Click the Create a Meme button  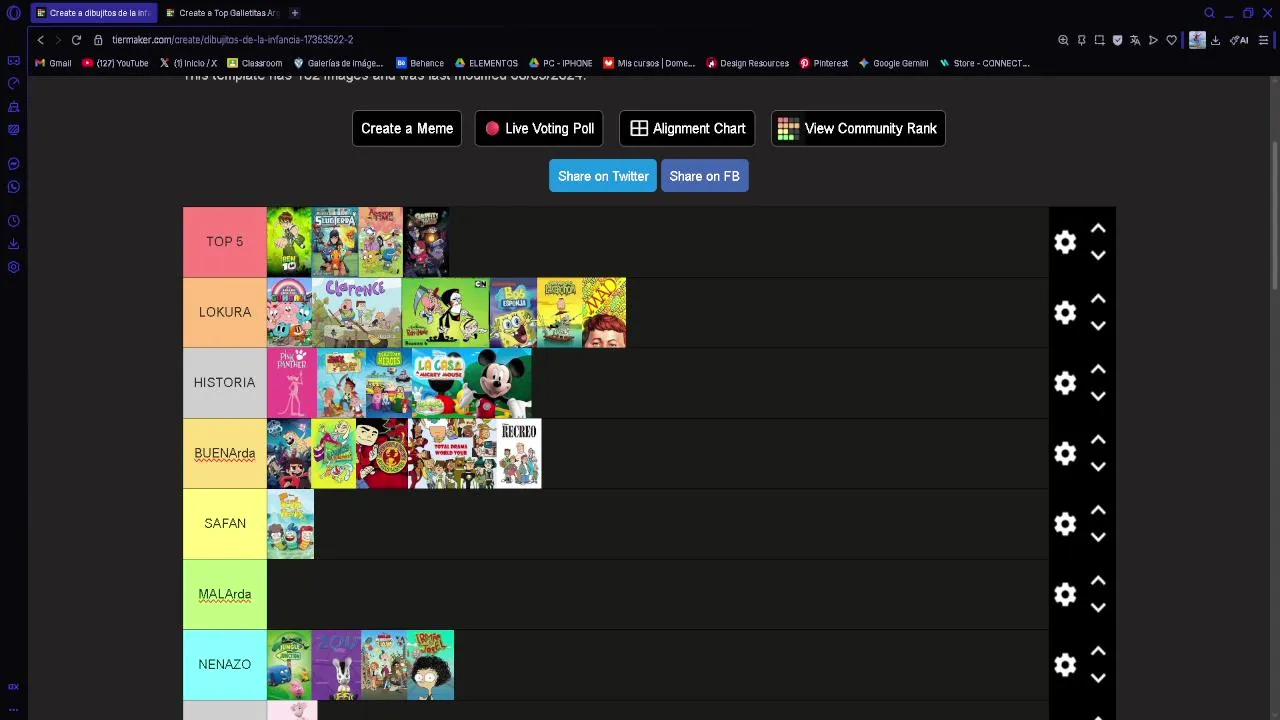point(407,128)
